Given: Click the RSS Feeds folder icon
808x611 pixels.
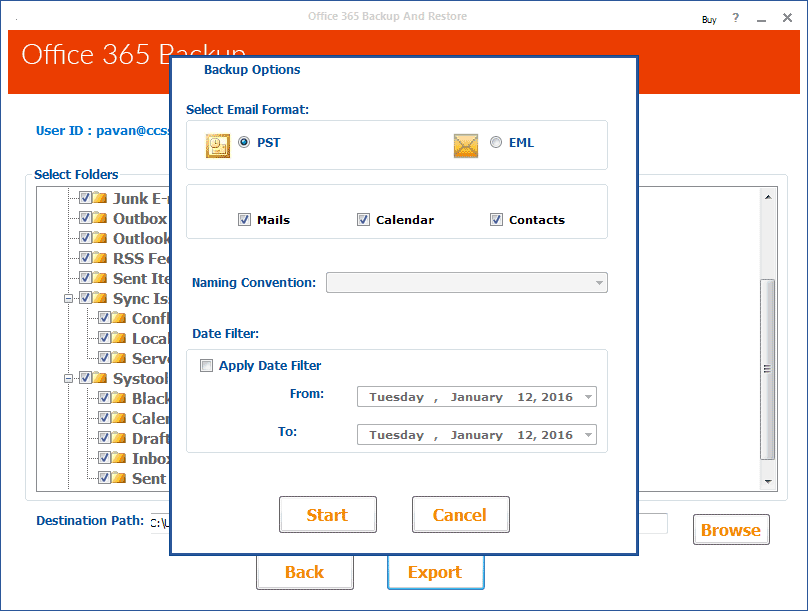Looking at the screenshot, I should pos(100,258).
